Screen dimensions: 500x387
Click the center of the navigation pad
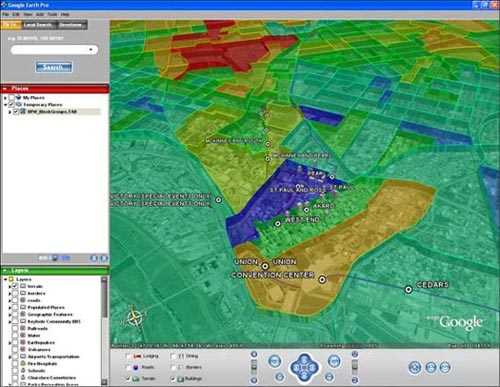pyautogui.click(x=304, y=367)
